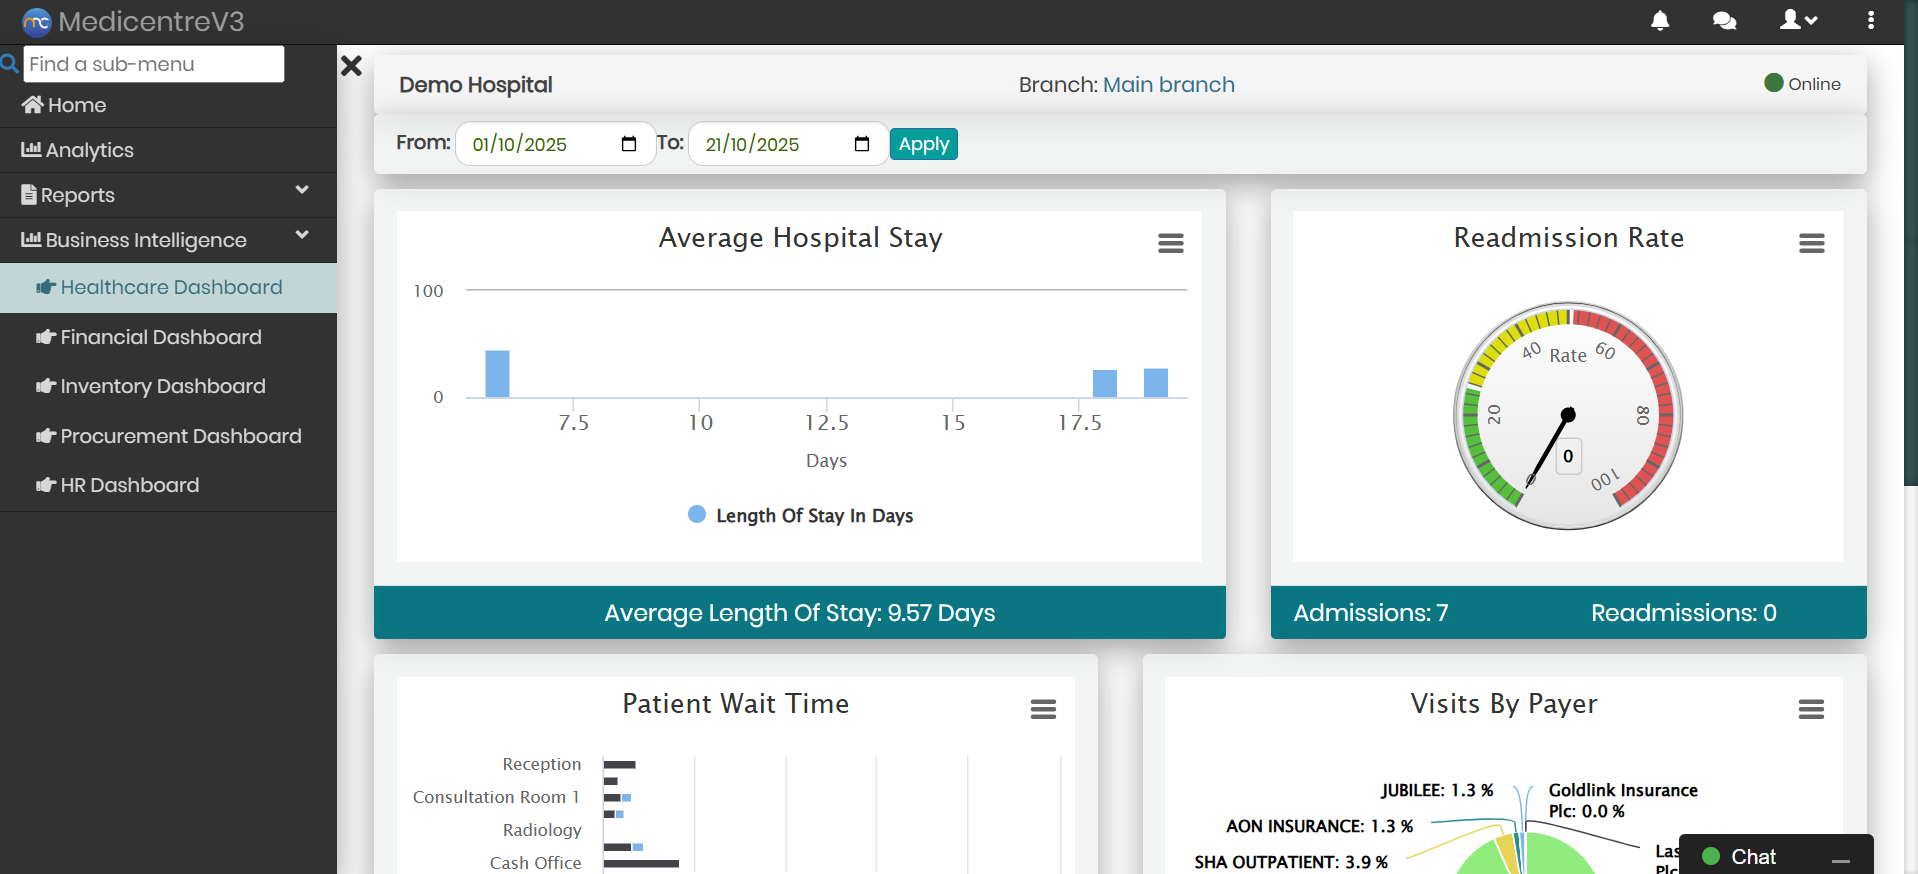
Task: Open the Average Hospital Stay chart menu
Action: pyautogui.click(x=1170, y=243)
